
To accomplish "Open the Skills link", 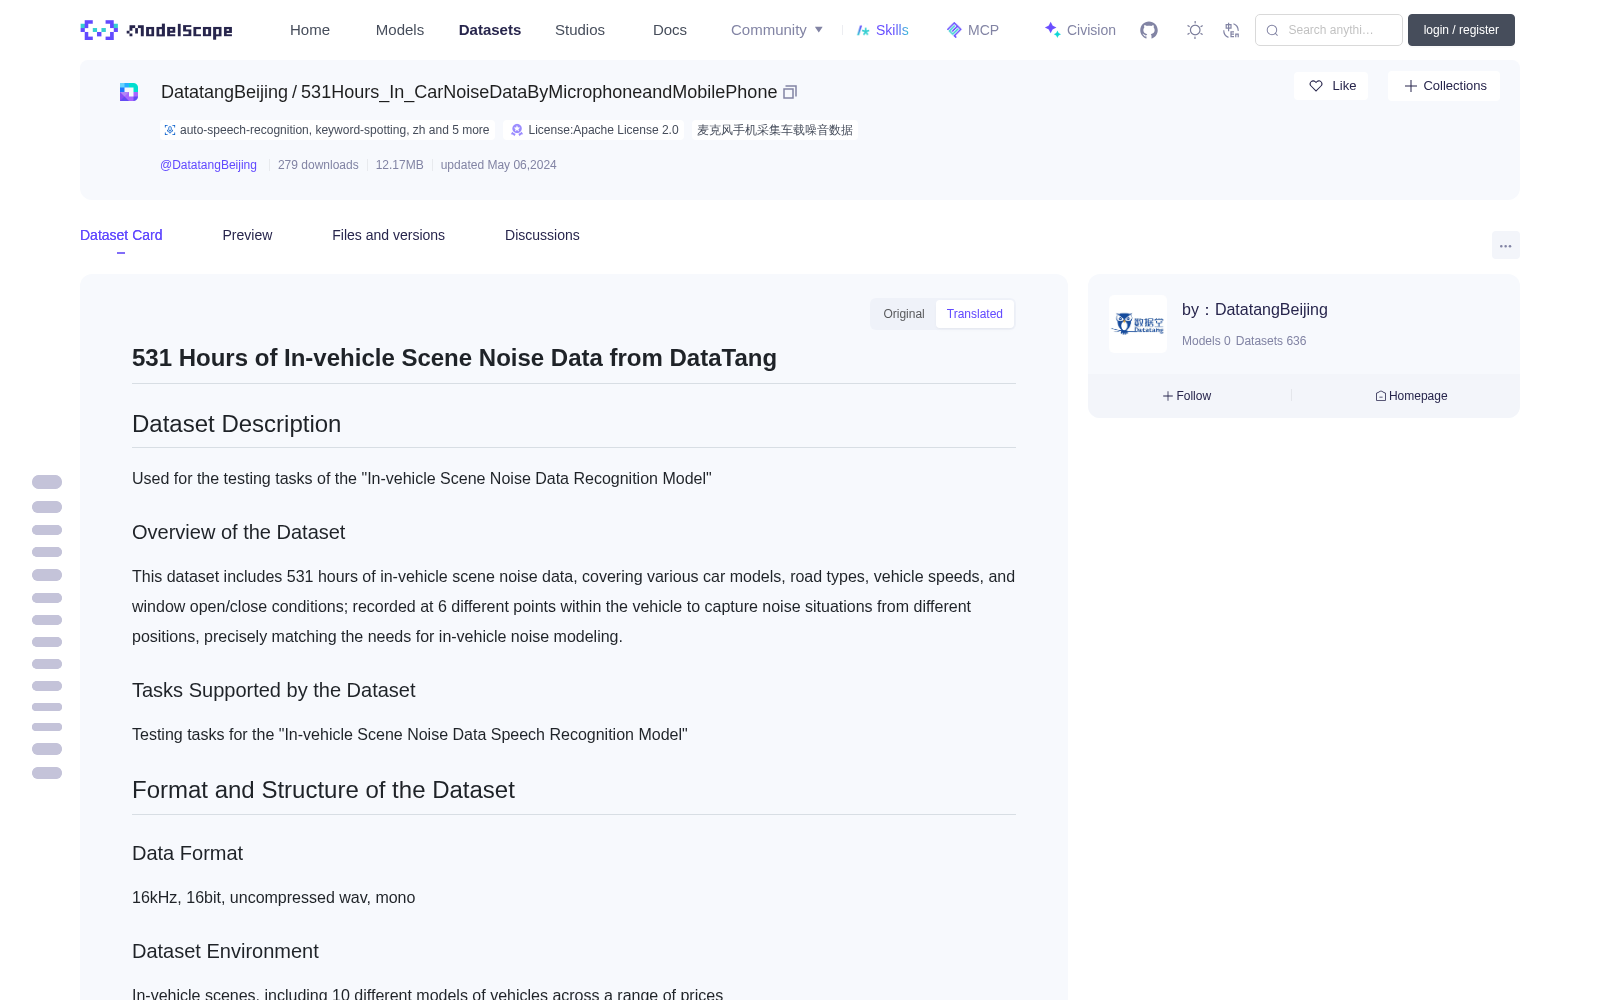I will click(x=883, y=30).
